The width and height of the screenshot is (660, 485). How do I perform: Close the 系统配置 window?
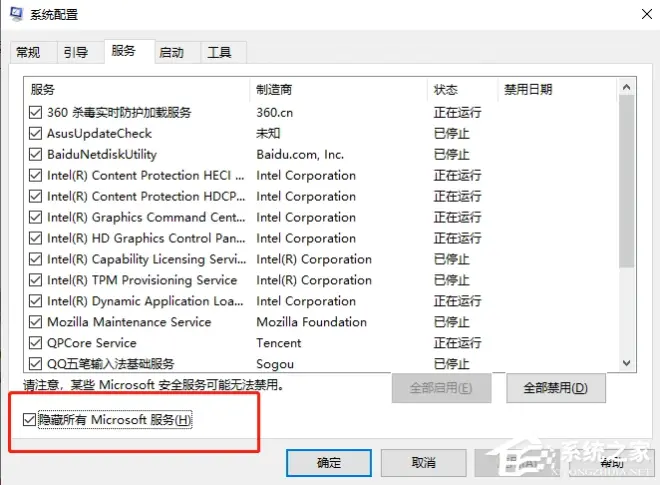647,14
